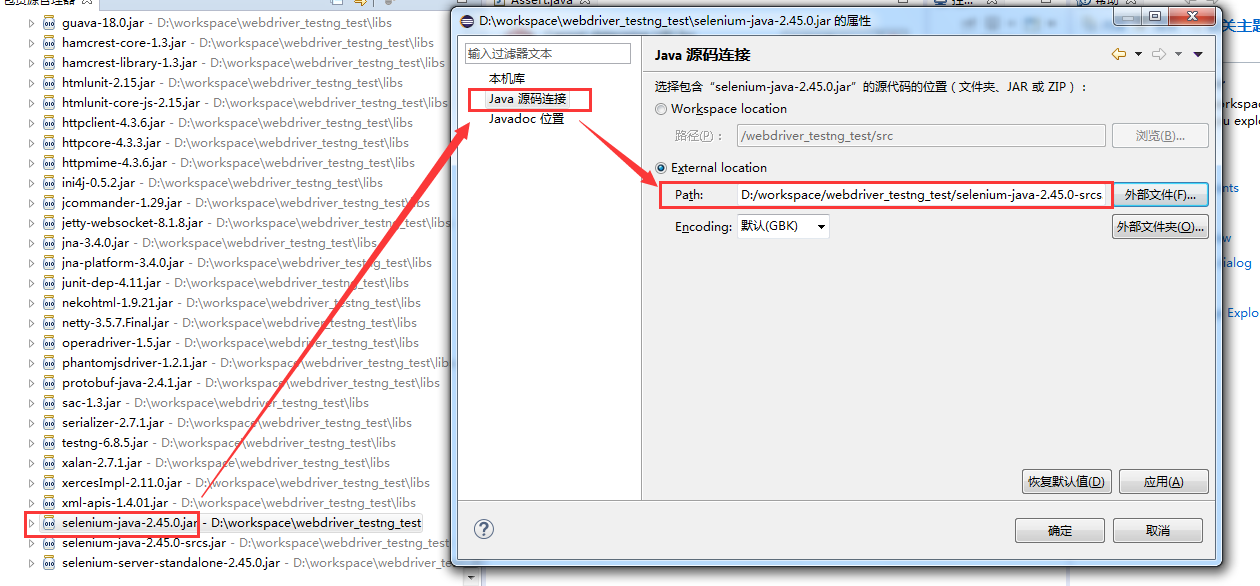This screenshot has width=1260, height=586.
Task: Click the jar icon of phantomjsdriver-1.2.1.jar
Action: tap(49, 362)
